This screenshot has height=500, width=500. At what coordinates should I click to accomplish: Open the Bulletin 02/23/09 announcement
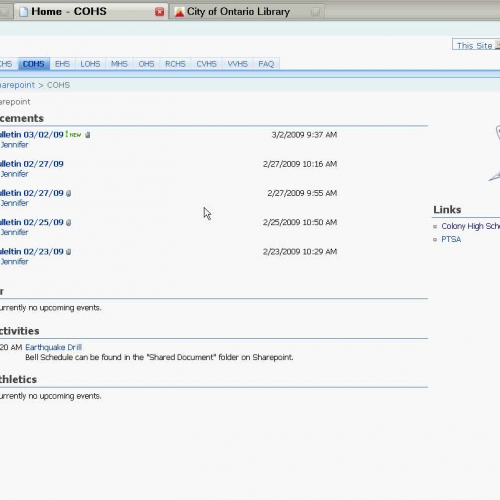tap(32, 252)
